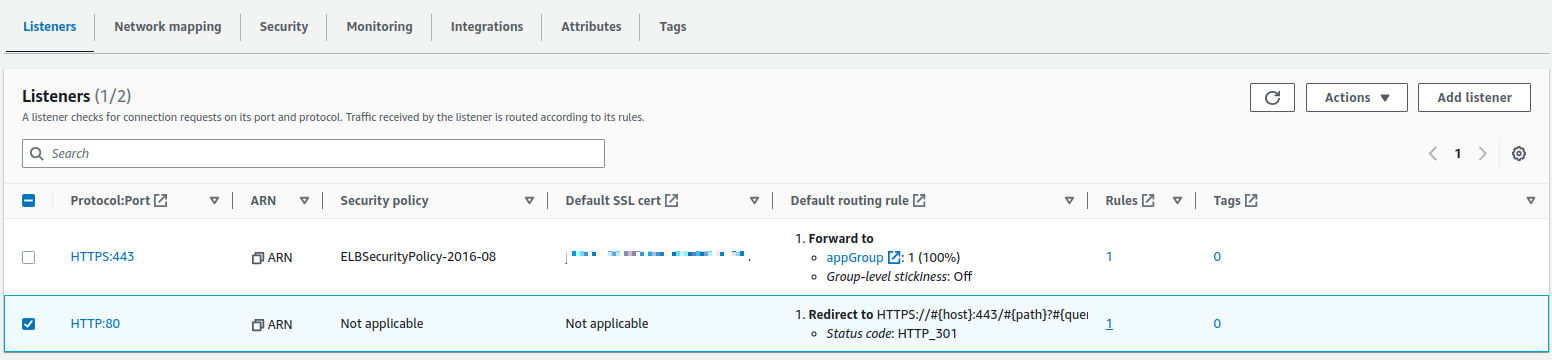Screen dimensions: 1552x360
Task: Switch to Network mapping tab
Action: coord(168,27)
